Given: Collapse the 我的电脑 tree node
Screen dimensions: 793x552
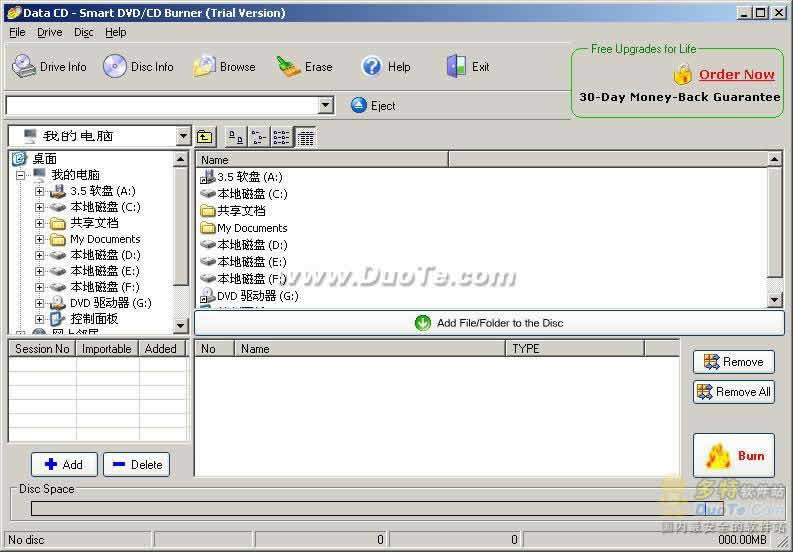Looking at the screenshot, I should [20, 176].
